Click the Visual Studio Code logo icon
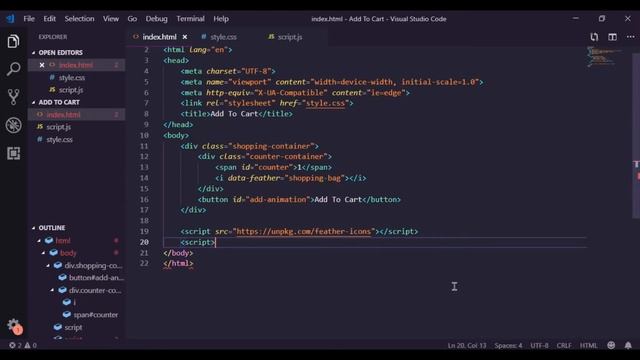This screenshot has width=640, height=360. (x=10, y=19)
